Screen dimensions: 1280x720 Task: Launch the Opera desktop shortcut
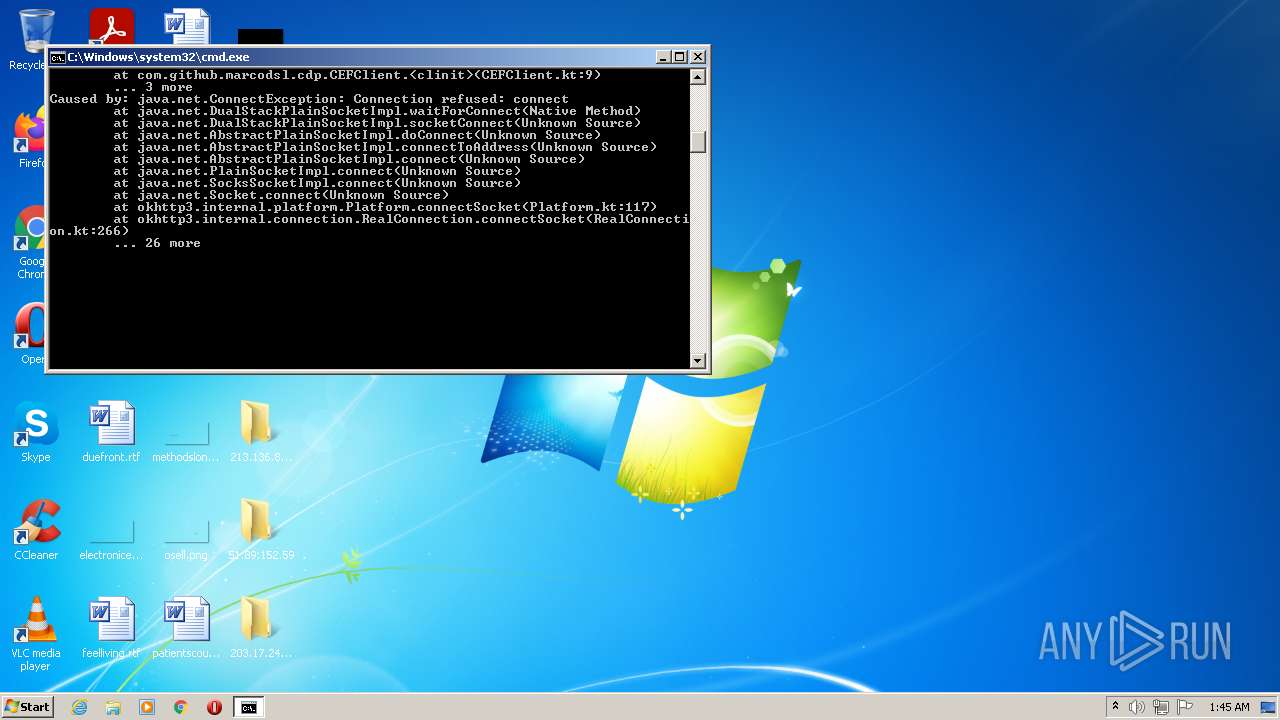coord(32,334)
